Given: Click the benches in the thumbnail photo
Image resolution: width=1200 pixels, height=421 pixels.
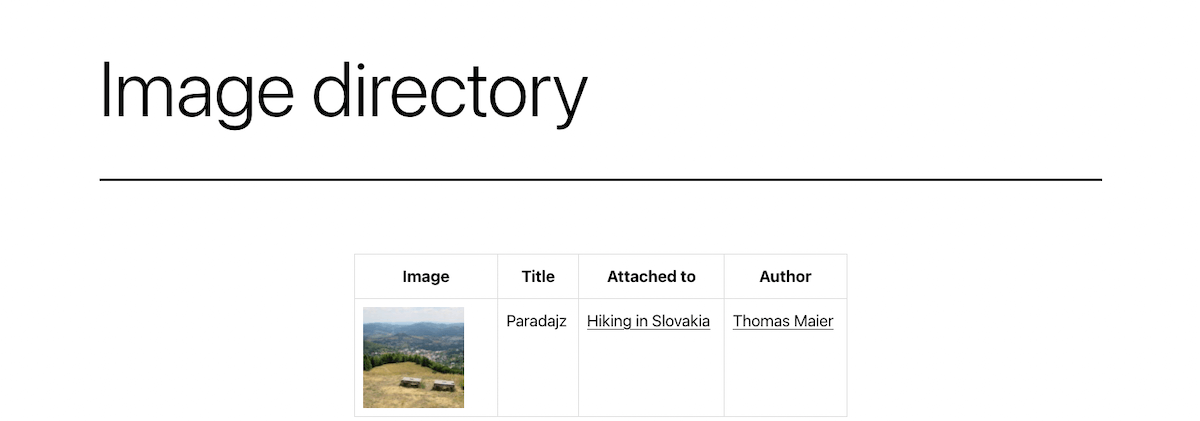Looking at the screenshot, I should click(x=428, y=383).
